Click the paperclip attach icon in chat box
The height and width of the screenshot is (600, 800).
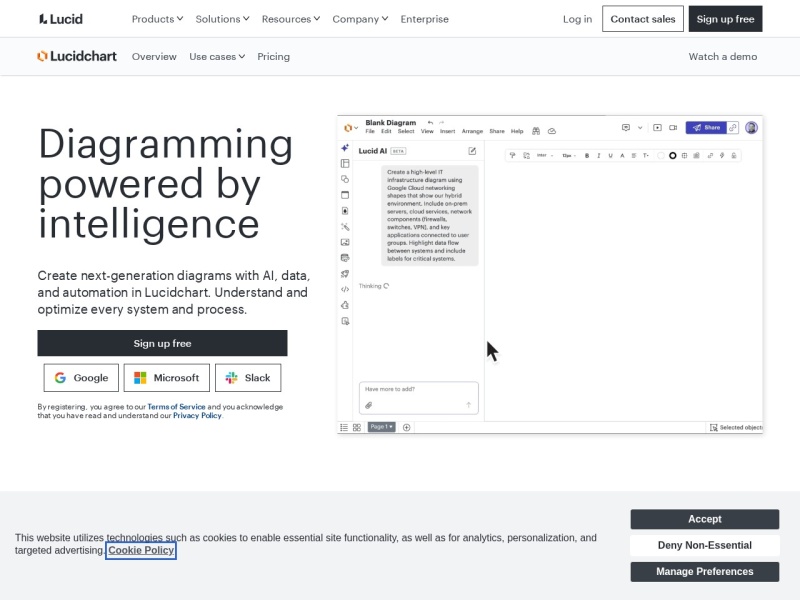pos(368,405)
